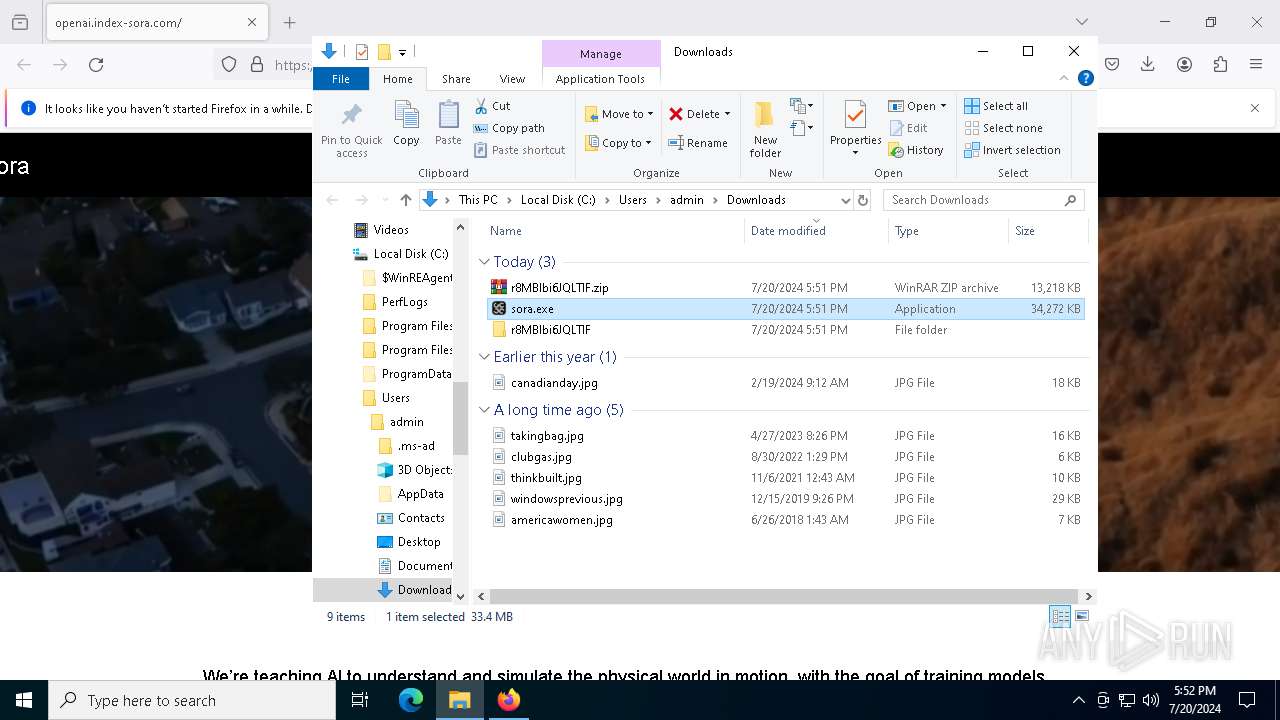Switch to the Share tab

coord(456,79)
